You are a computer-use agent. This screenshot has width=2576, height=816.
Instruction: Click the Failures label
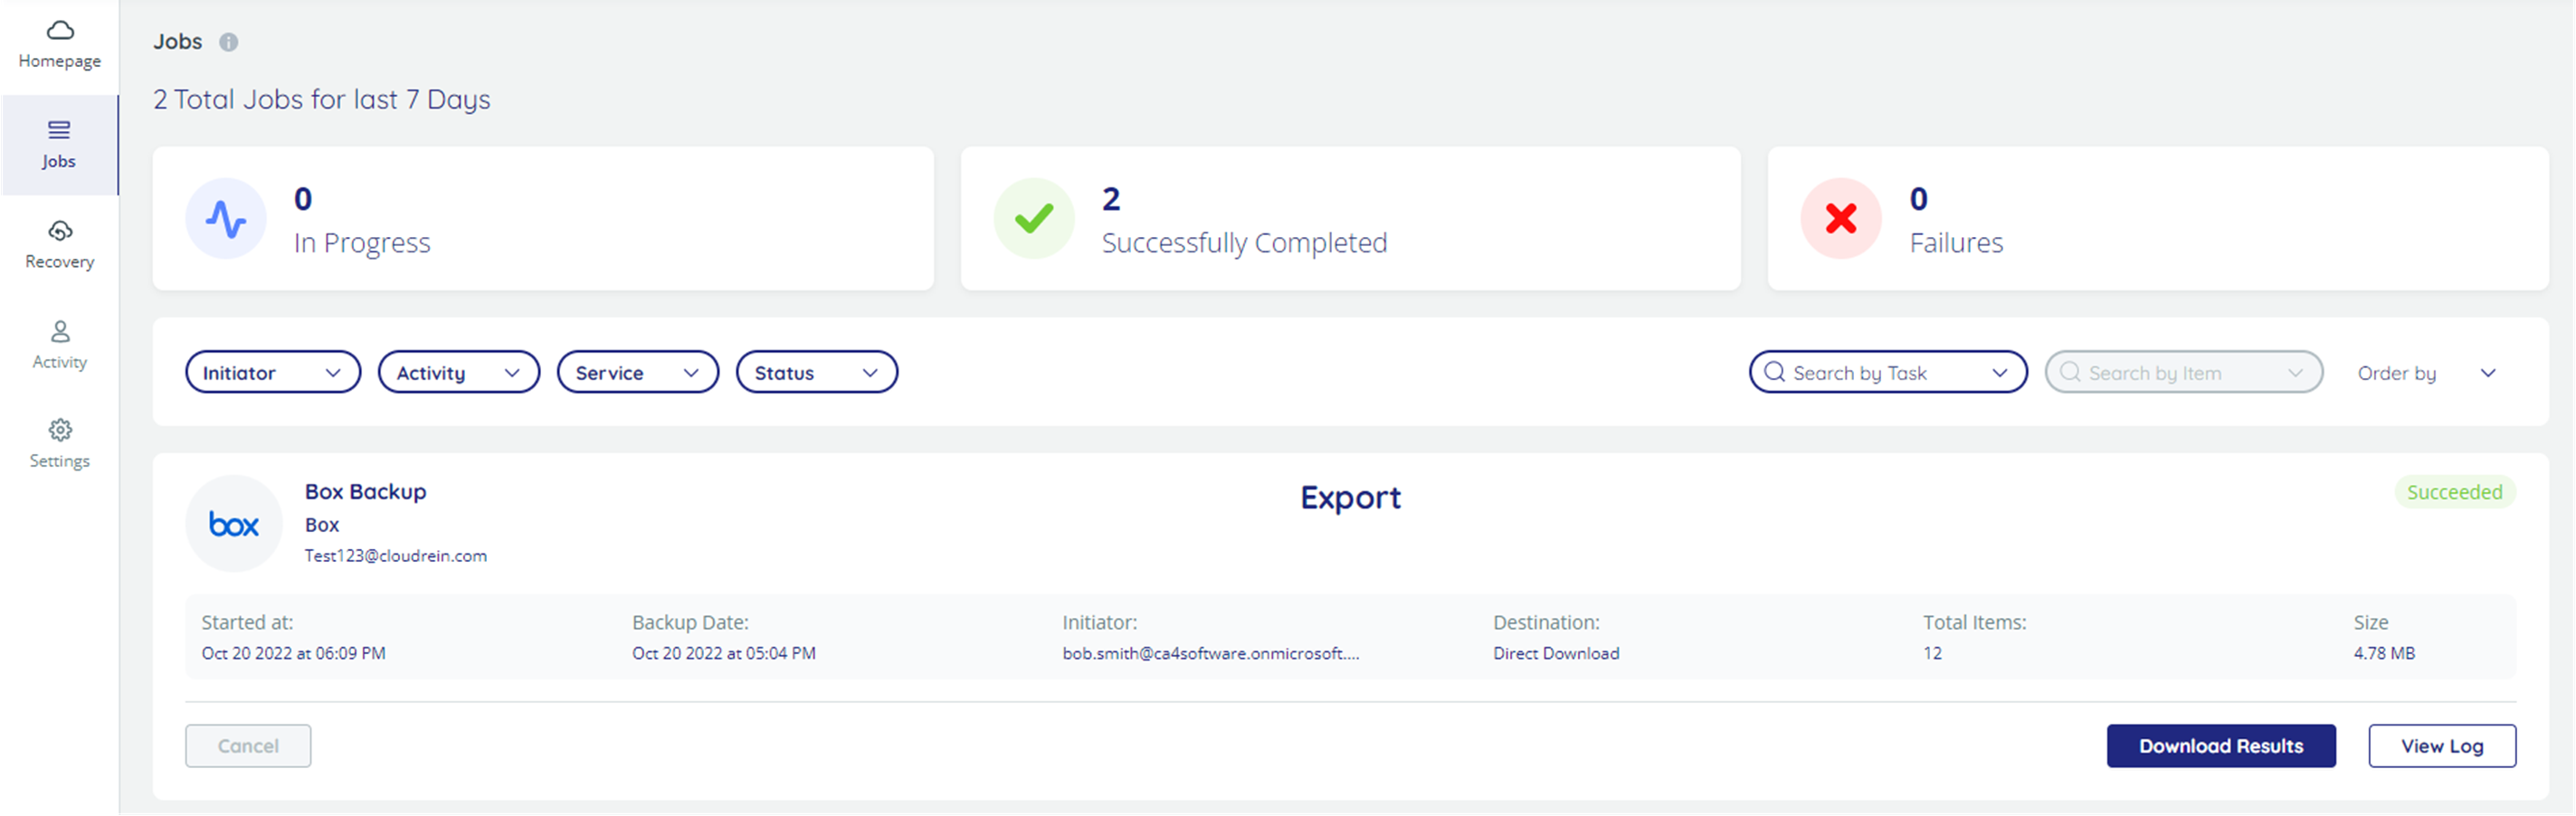click(1956, 243)
